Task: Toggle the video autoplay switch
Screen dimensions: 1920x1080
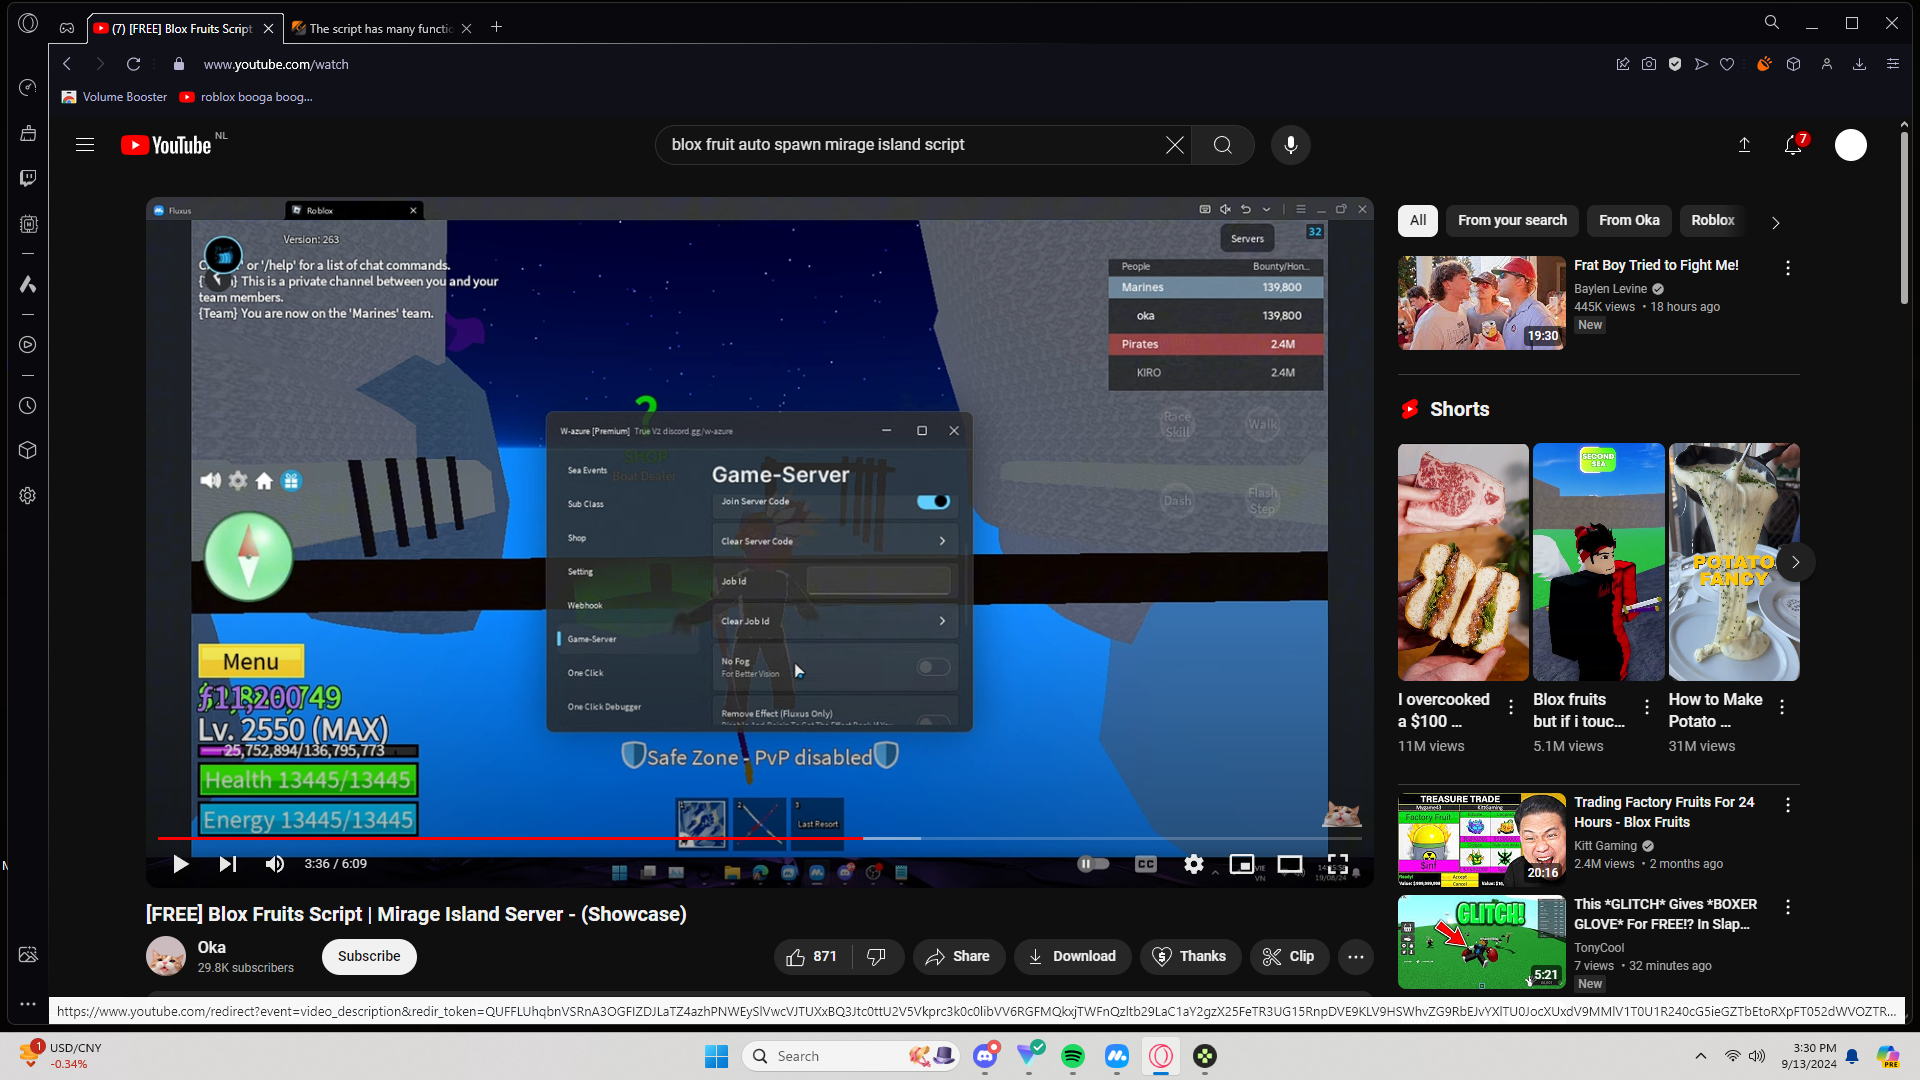Action: (x=1093, y=864)
